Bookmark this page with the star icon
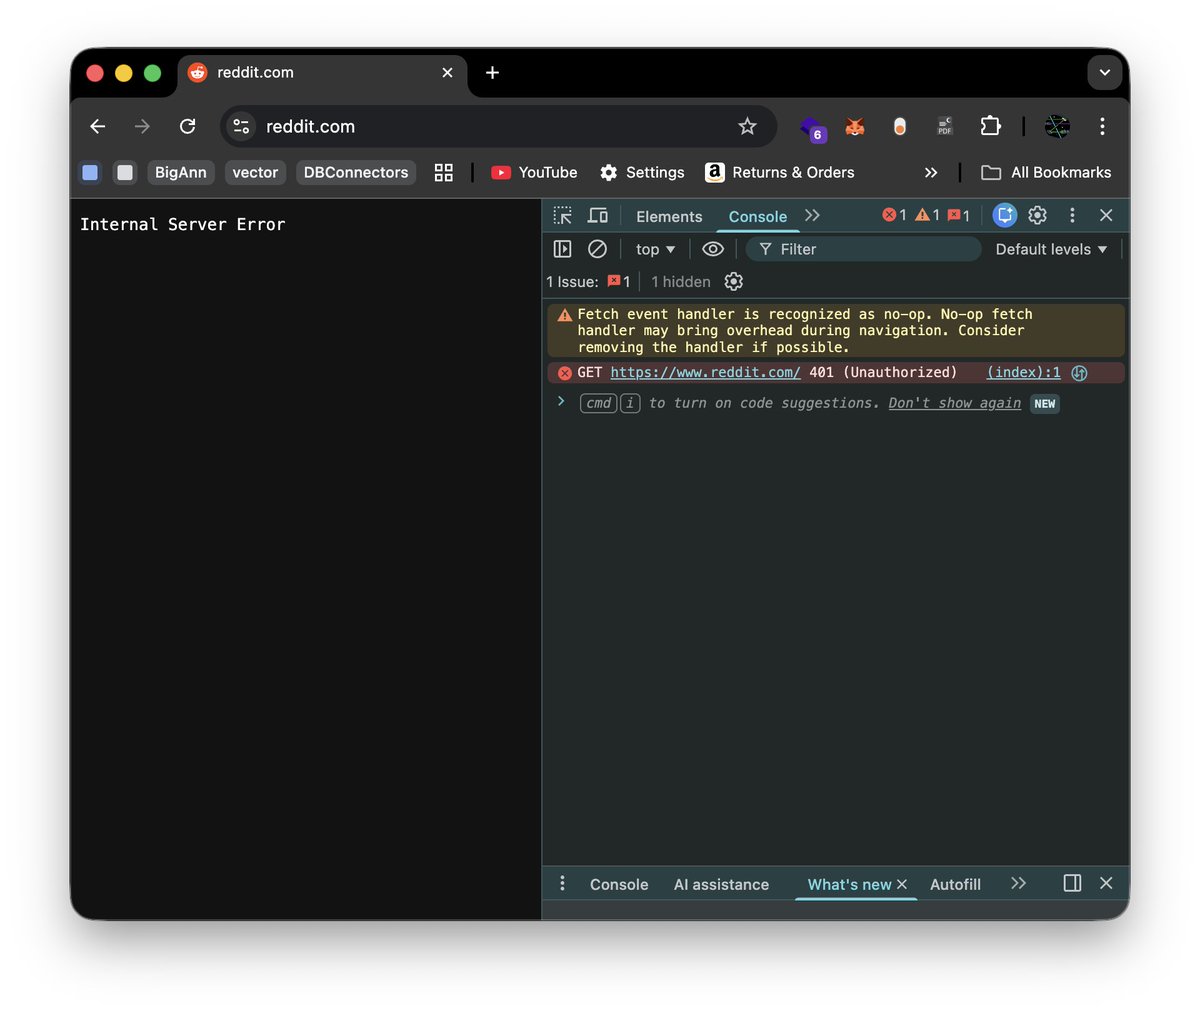Image resolution: width=1200 pixels, height=1013 pixels. click(747, 126)
